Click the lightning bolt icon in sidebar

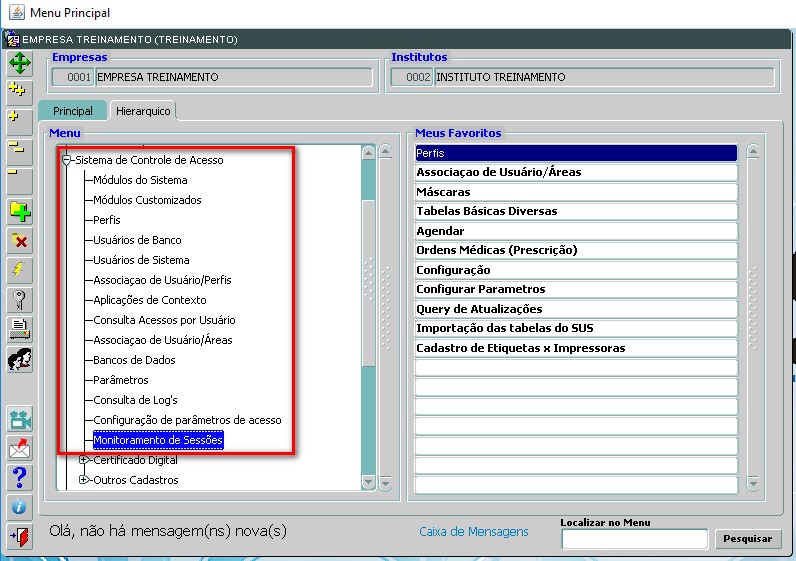(19, 270)
